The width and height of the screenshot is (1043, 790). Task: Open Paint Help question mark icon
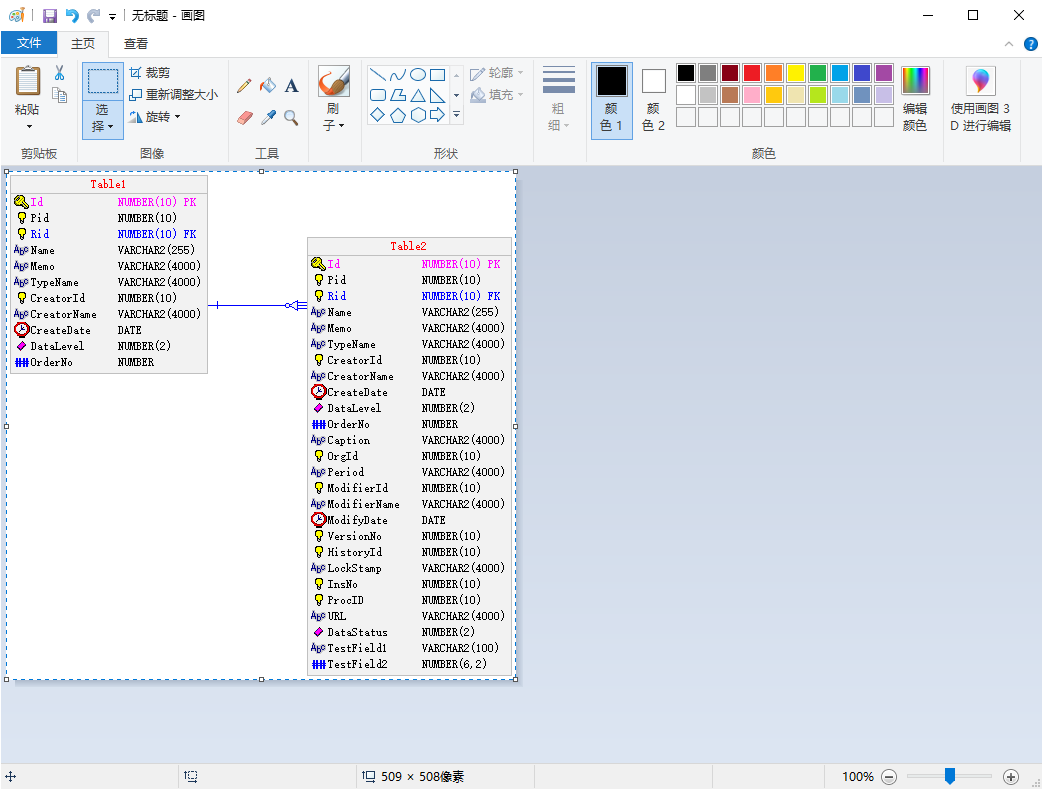pyautogui.click(x=1030, y=45)
